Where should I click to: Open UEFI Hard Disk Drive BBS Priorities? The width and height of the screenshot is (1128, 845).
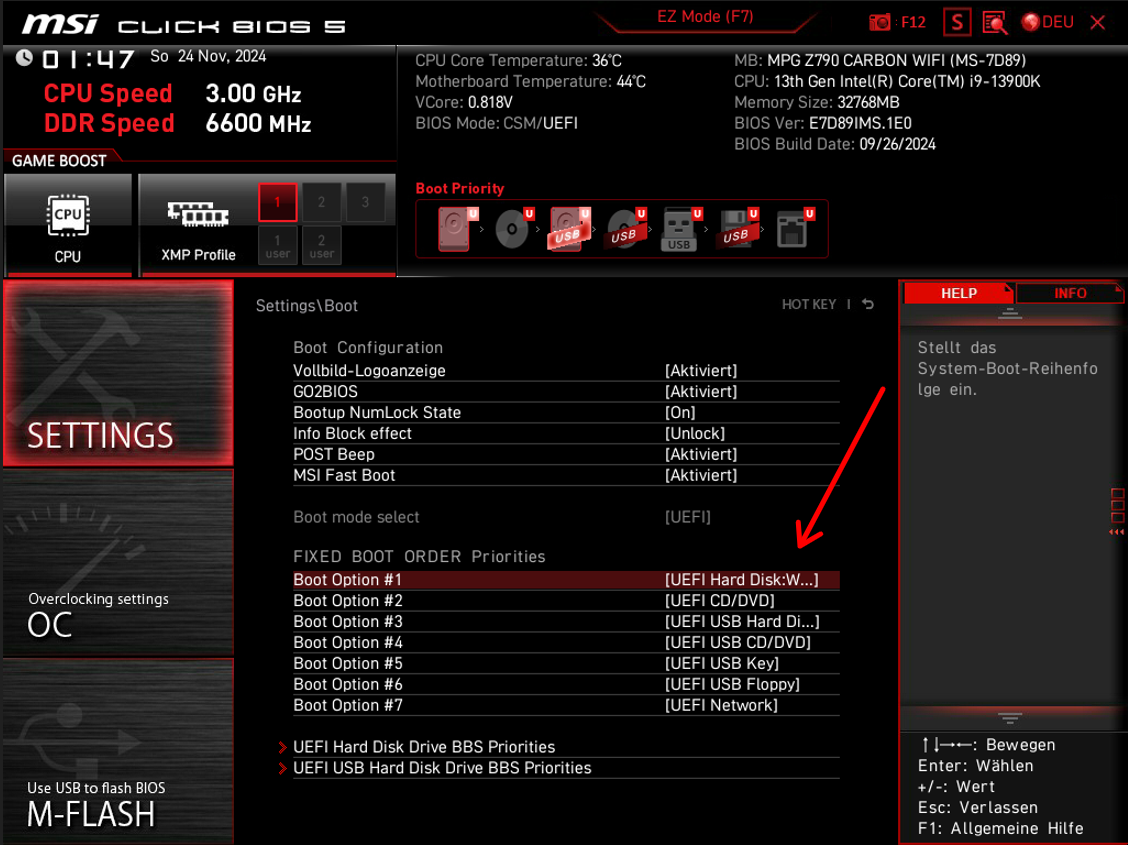[x=424, y=747]
